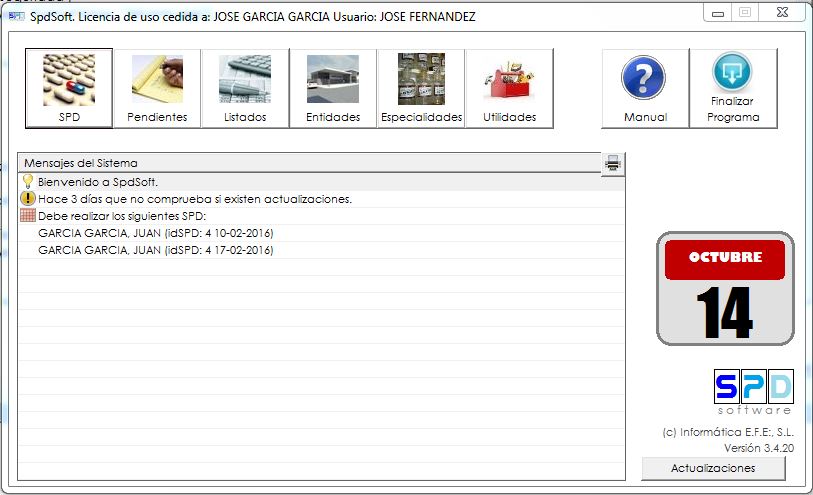
Task: Close the SpdSoft window
Action: (782, 12)
